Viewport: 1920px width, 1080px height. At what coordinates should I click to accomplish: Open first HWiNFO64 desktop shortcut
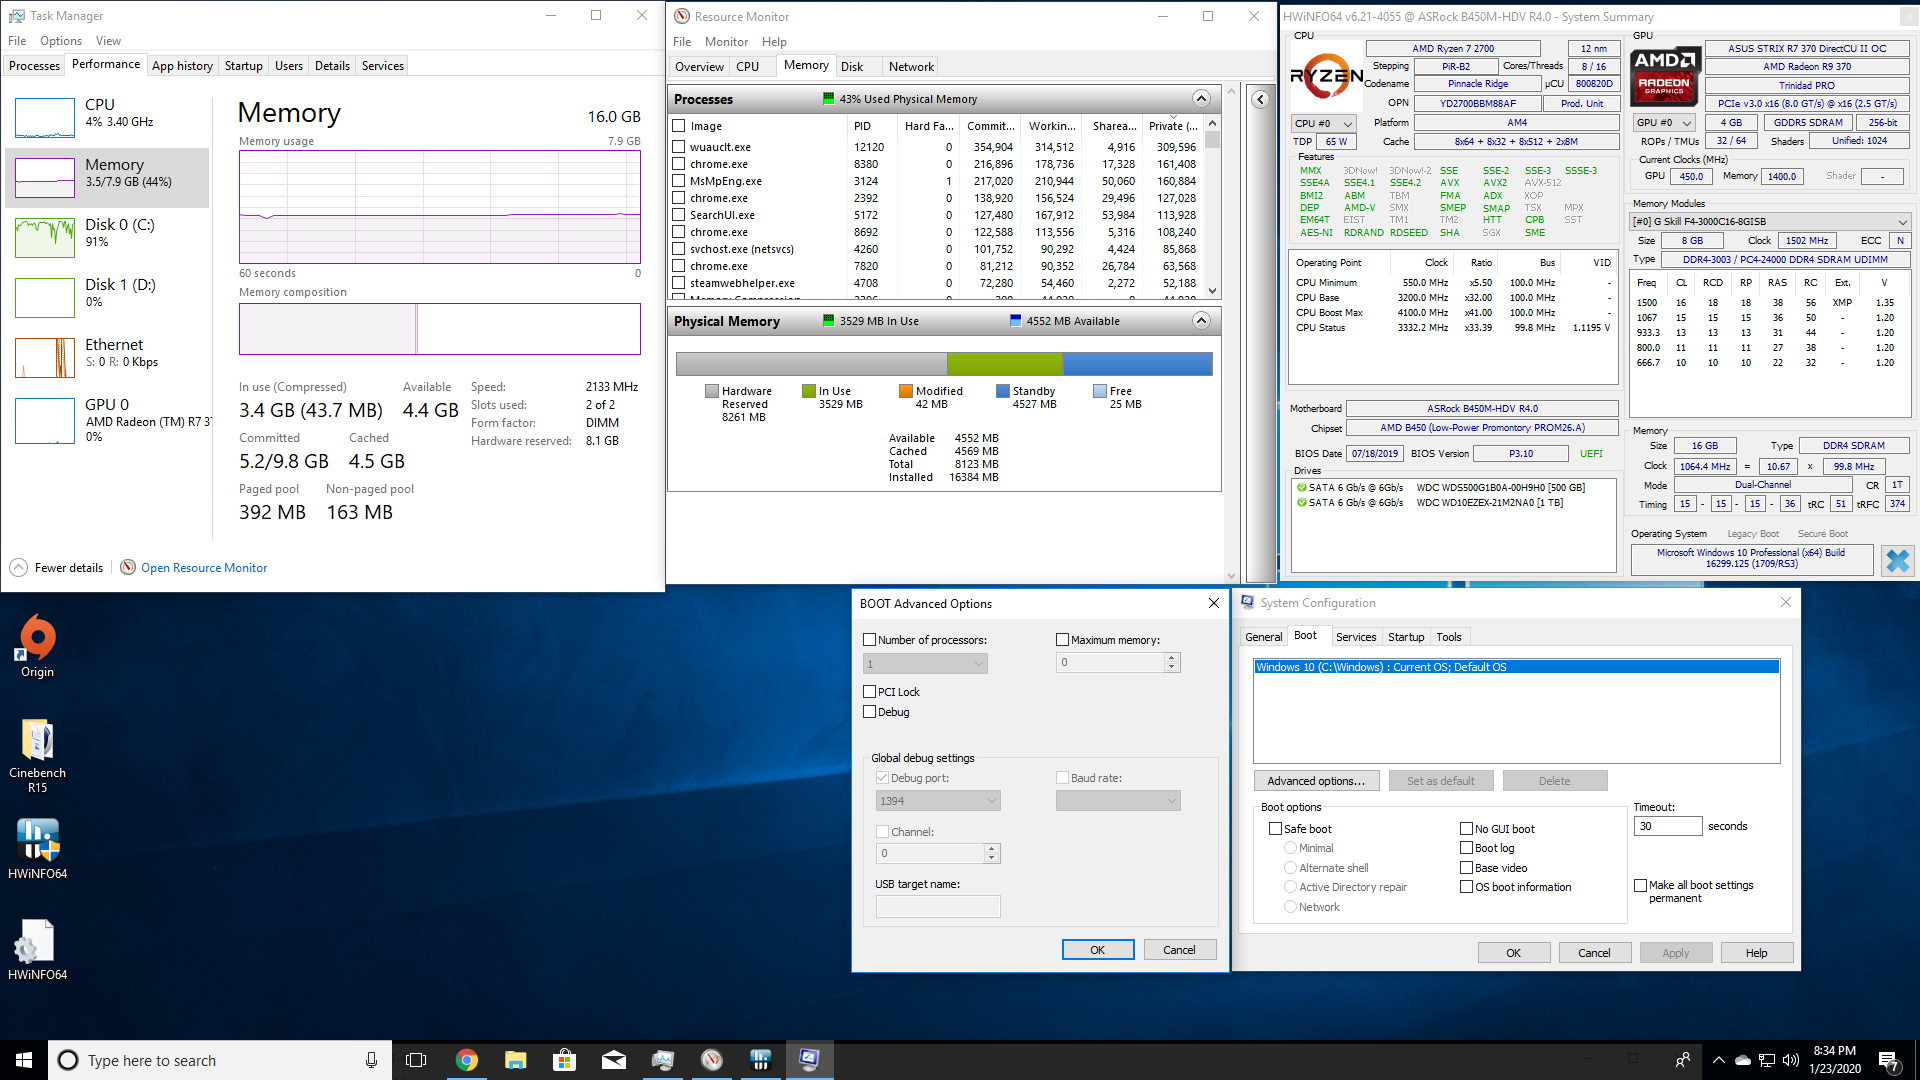pos(38,848)
